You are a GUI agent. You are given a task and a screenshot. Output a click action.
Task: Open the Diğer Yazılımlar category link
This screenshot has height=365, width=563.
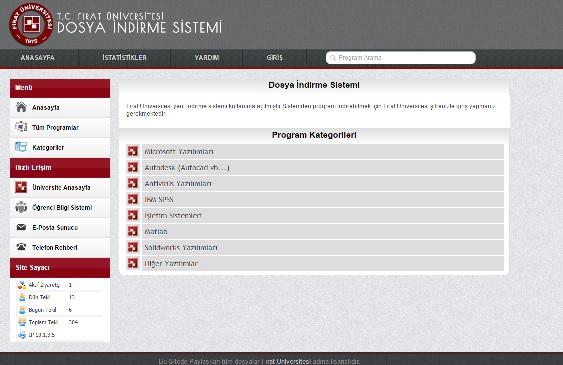(171, 263)
